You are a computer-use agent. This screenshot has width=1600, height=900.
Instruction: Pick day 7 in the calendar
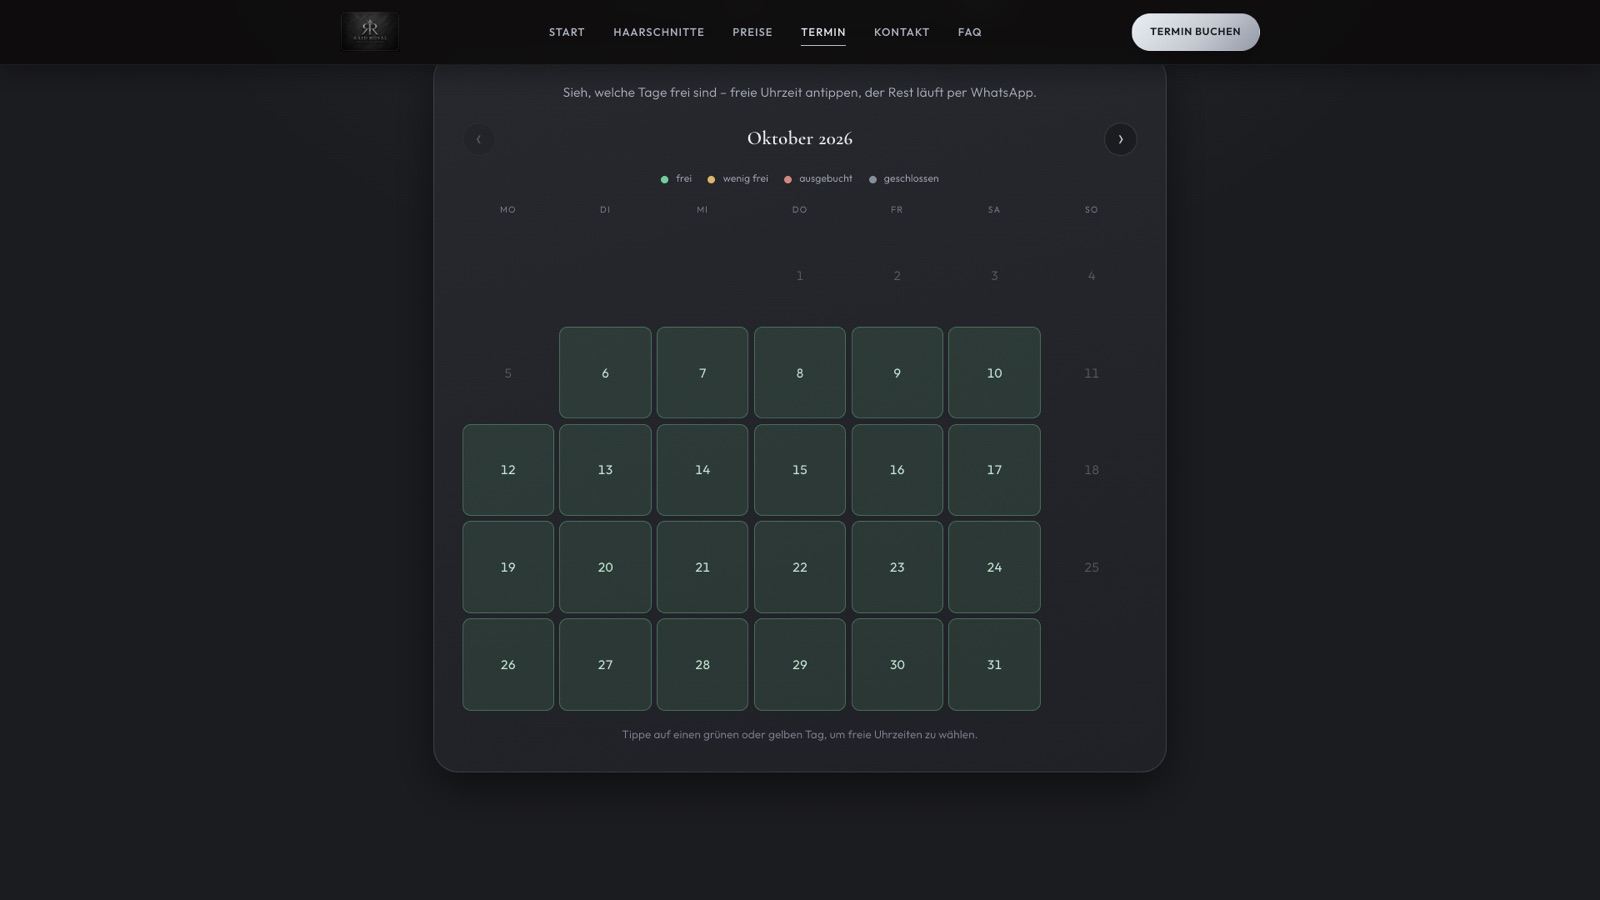[x=702, y=373]
